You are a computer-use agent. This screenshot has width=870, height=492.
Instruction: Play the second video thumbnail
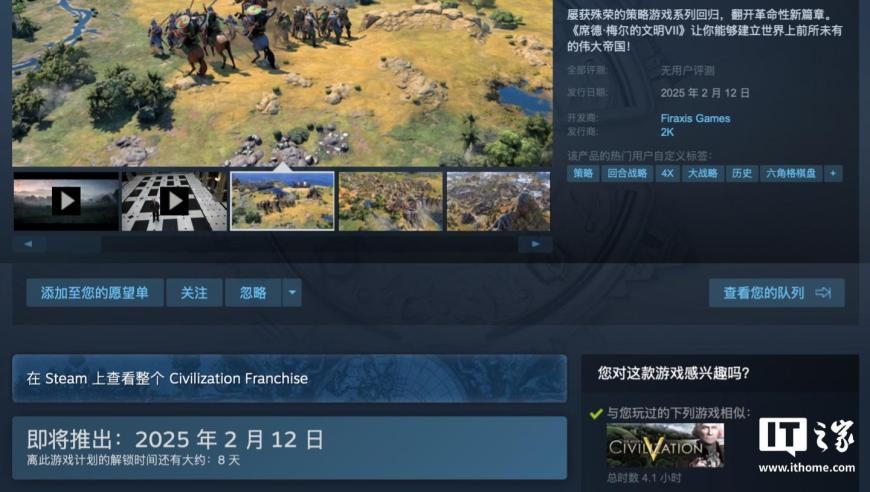(174, 201)
